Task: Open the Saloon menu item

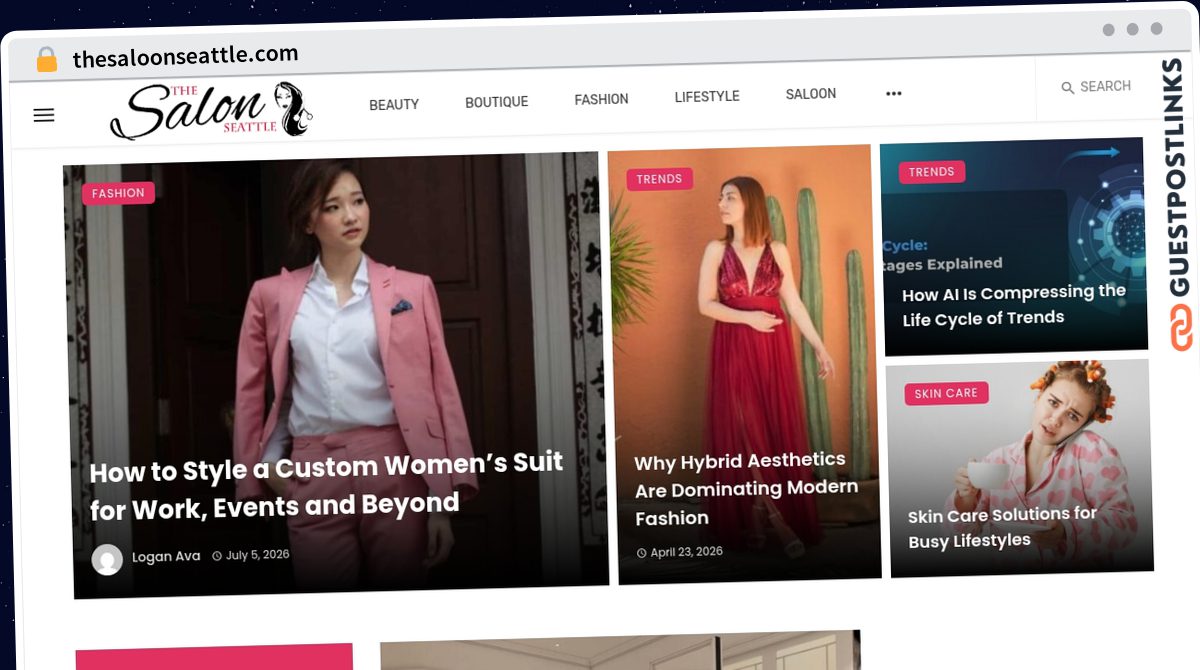Action: [811, 94]
